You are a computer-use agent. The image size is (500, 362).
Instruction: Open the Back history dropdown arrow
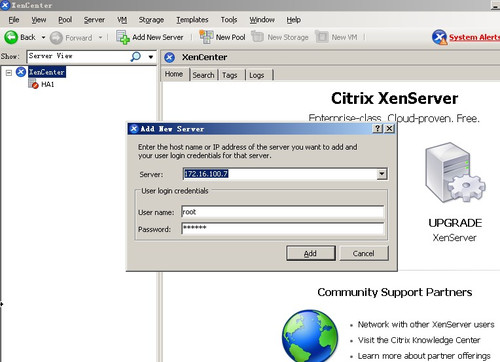tap(43, 37)
